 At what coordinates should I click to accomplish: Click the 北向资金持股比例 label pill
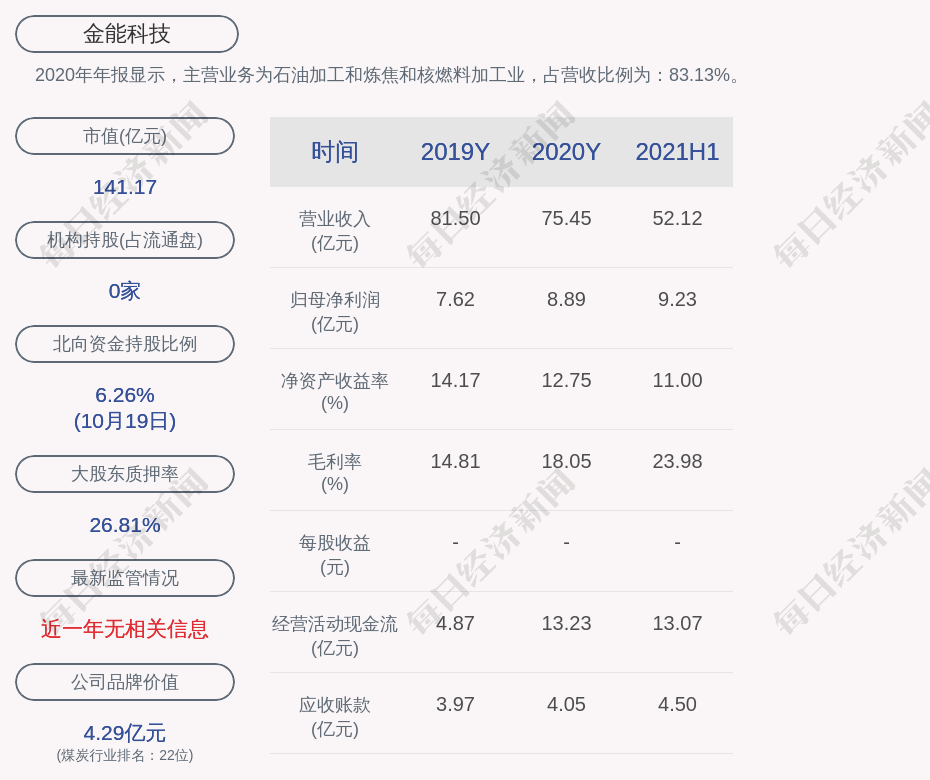pos(125,343)
